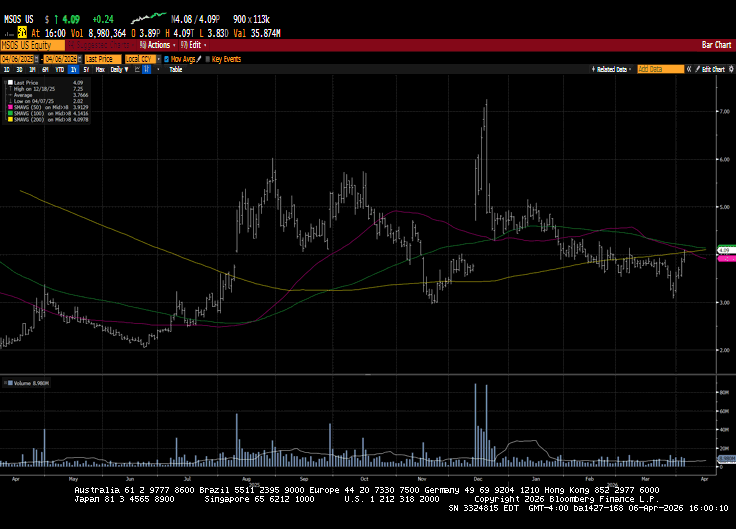Open the Edit dropdown menu

[193, 45]
